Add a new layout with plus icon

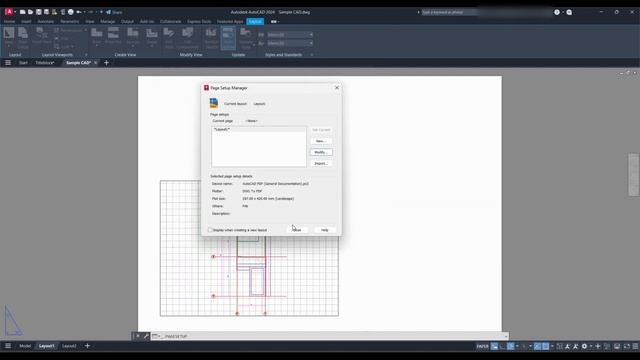[x=87, y=346]
